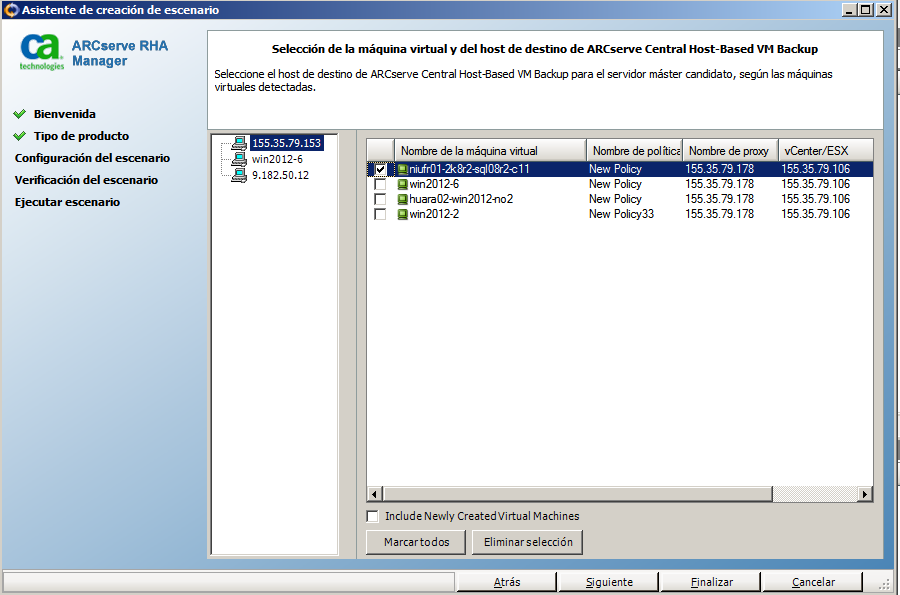Select the win2012-6 host in tree
The height and width of the screenshot is (595, 900).
(277, 159)
